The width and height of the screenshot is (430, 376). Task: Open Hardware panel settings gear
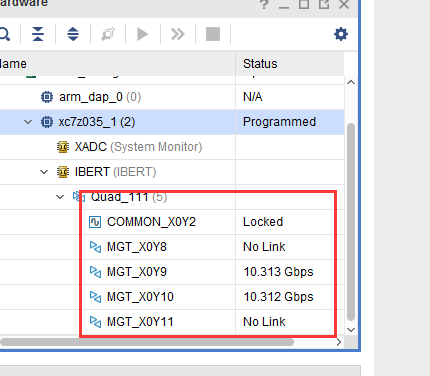tap(341, 34)
